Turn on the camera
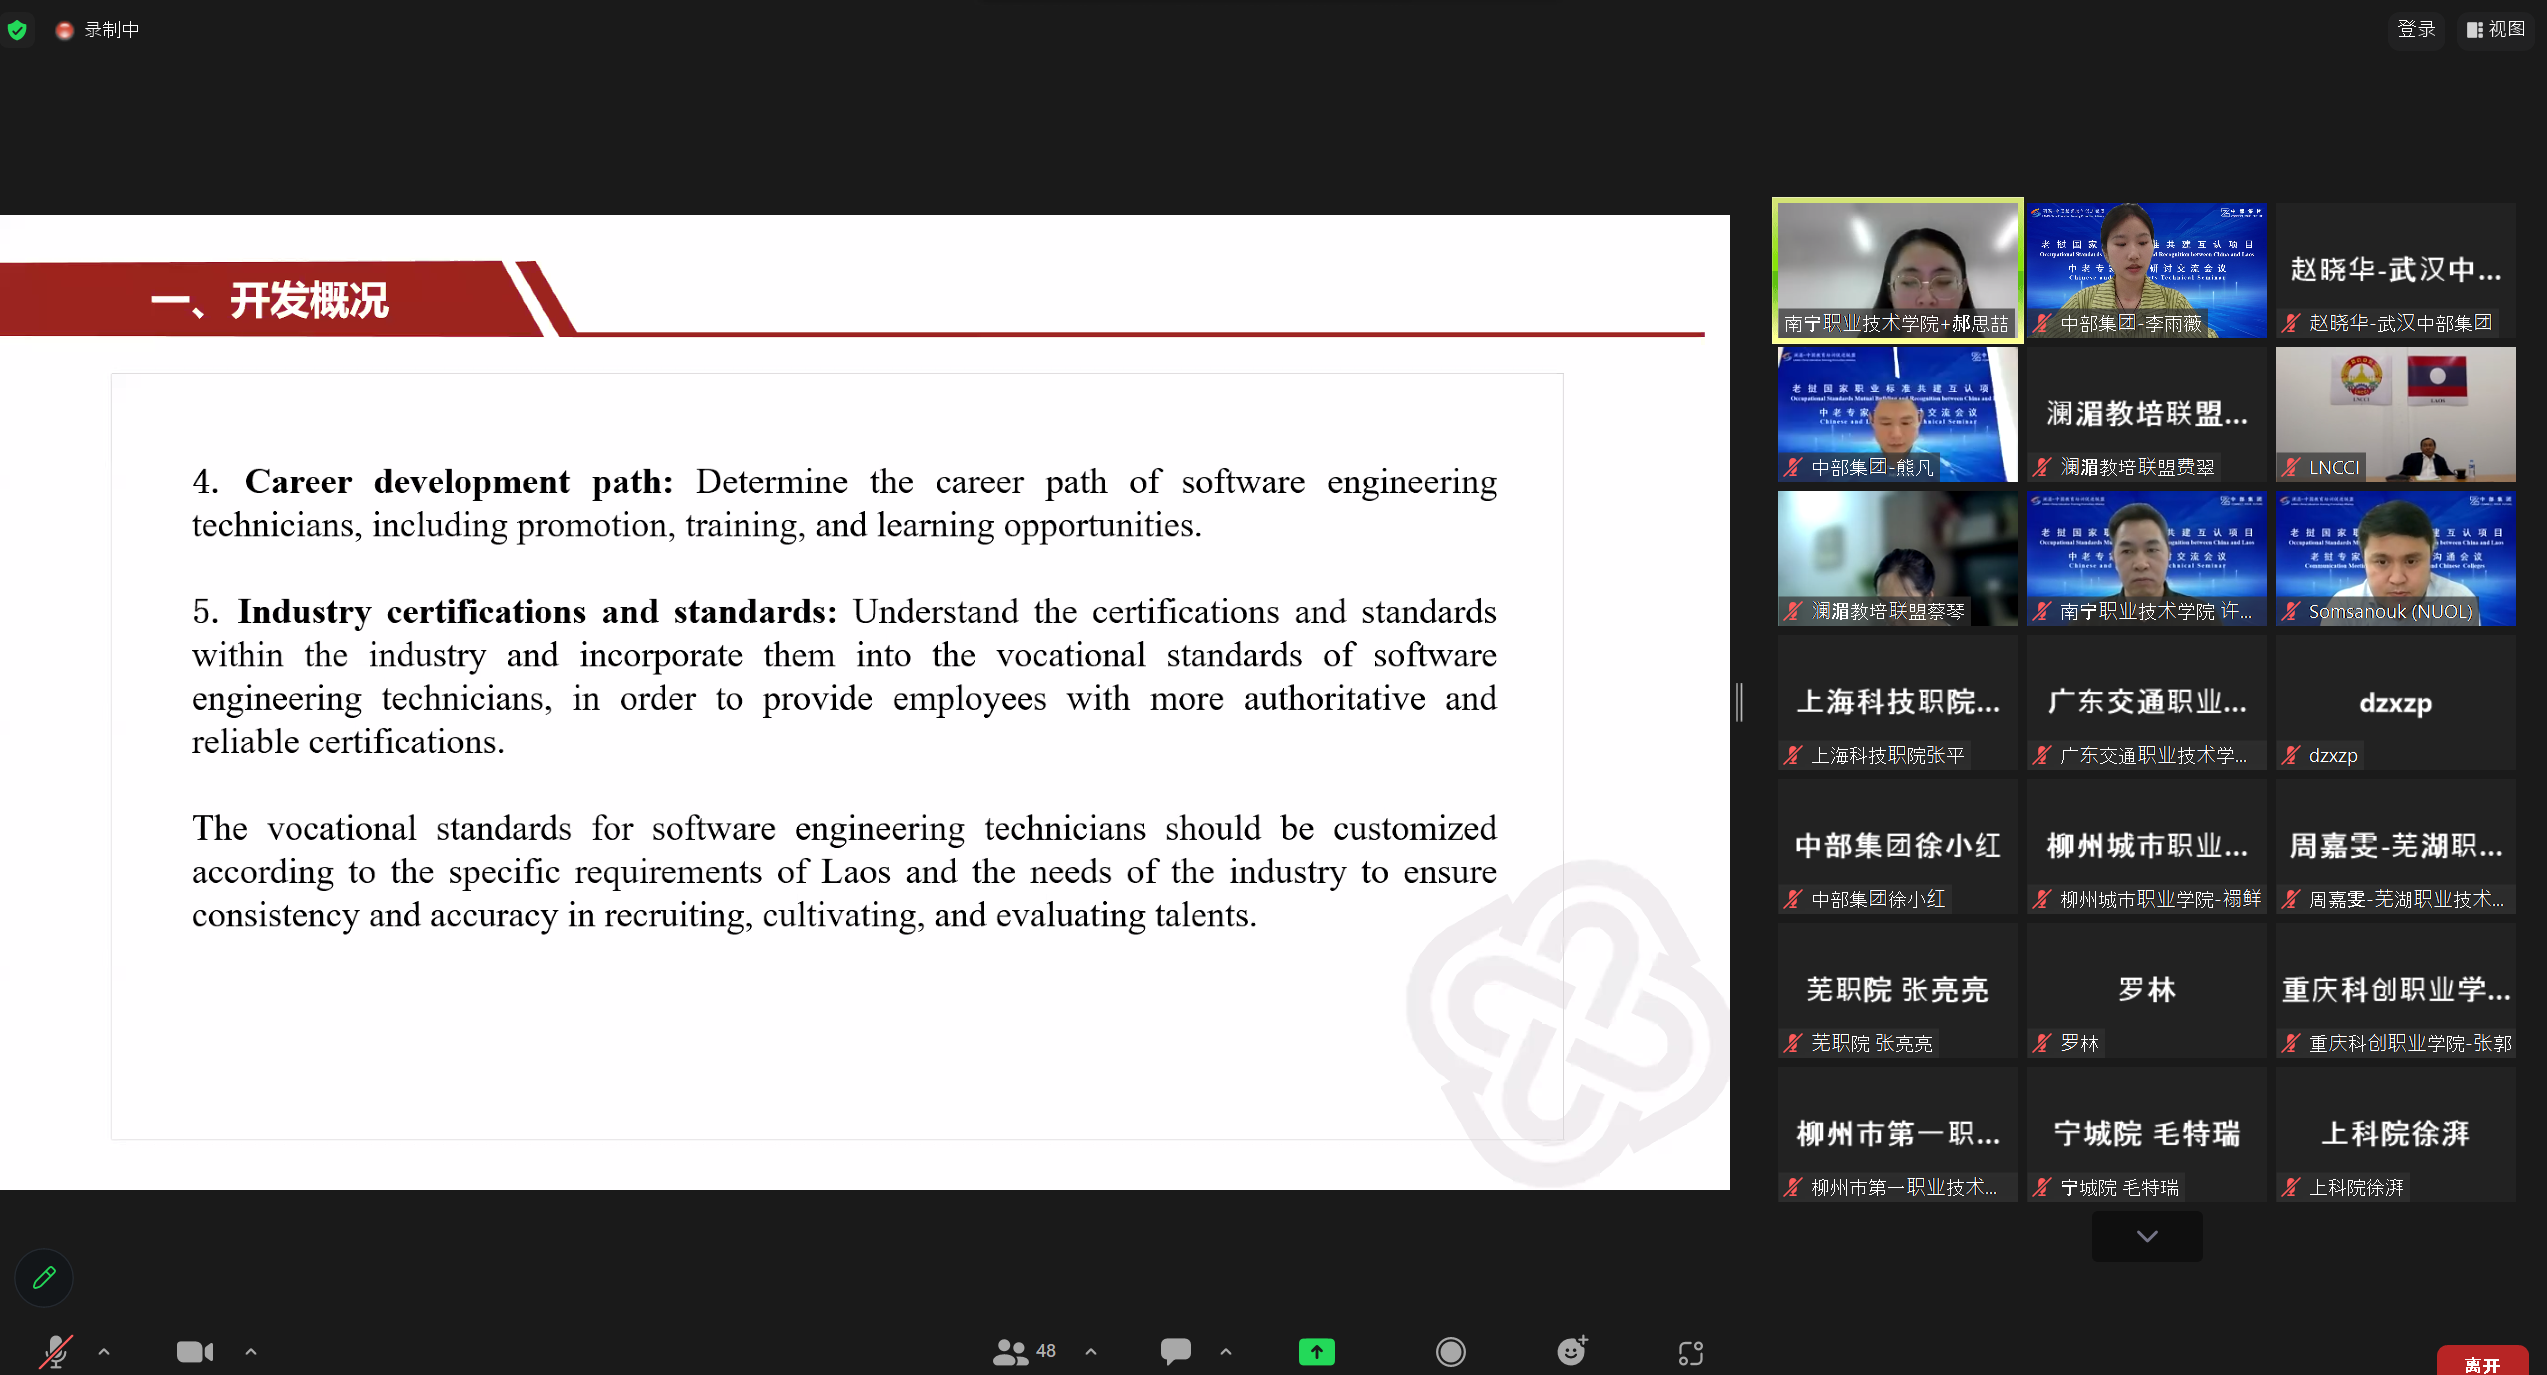The image size is (2547, 1375). [x=194, y=1350]
